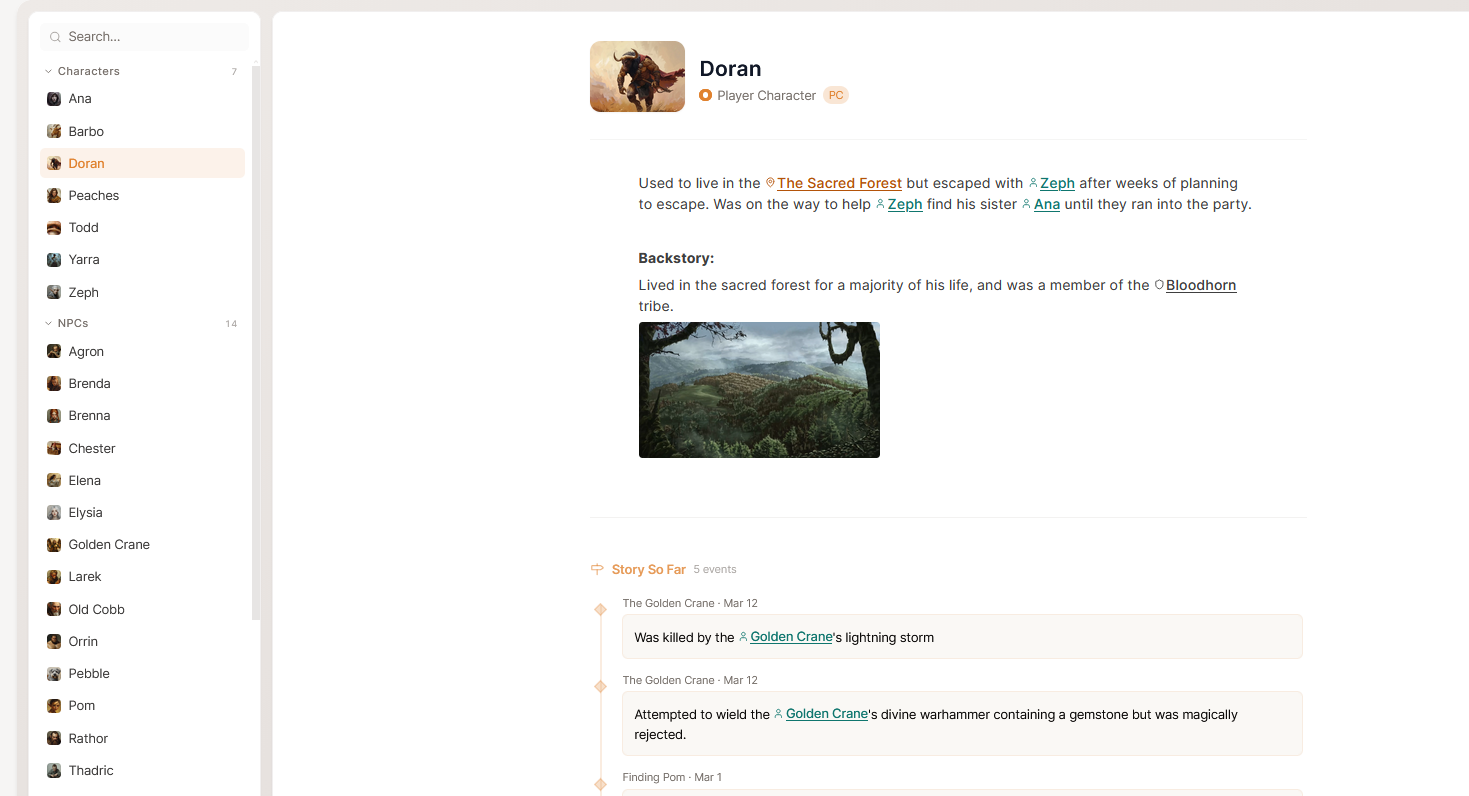Click Old Cobb's avatar icon
Viewport: 1469px width, 796px height.
(54, 610)
